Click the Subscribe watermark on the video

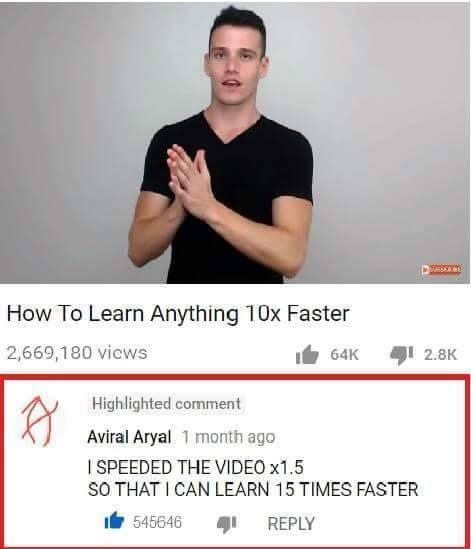pyautogui.click(x=441, y=270)
